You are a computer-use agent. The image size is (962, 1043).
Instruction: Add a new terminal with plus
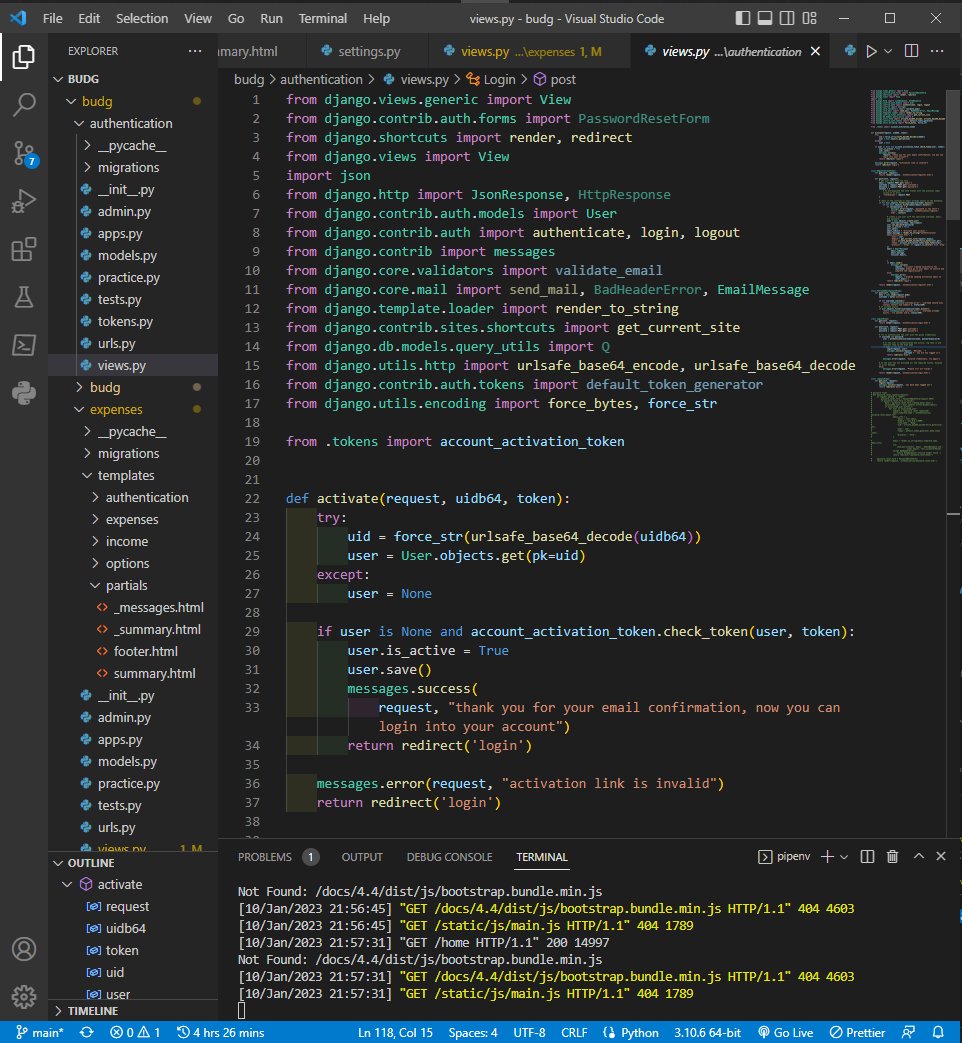coord(827,857)
